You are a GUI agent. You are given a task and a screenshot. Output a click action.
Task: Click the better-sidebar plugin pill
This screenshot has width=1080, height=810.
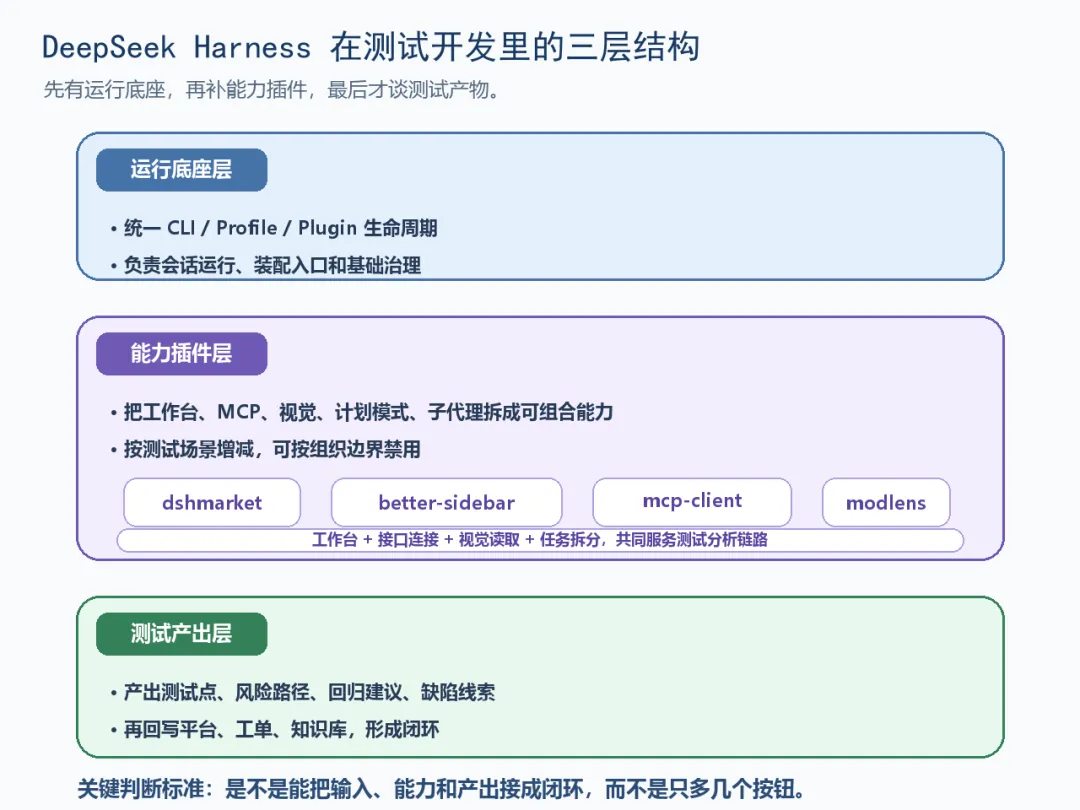point(446,502)
